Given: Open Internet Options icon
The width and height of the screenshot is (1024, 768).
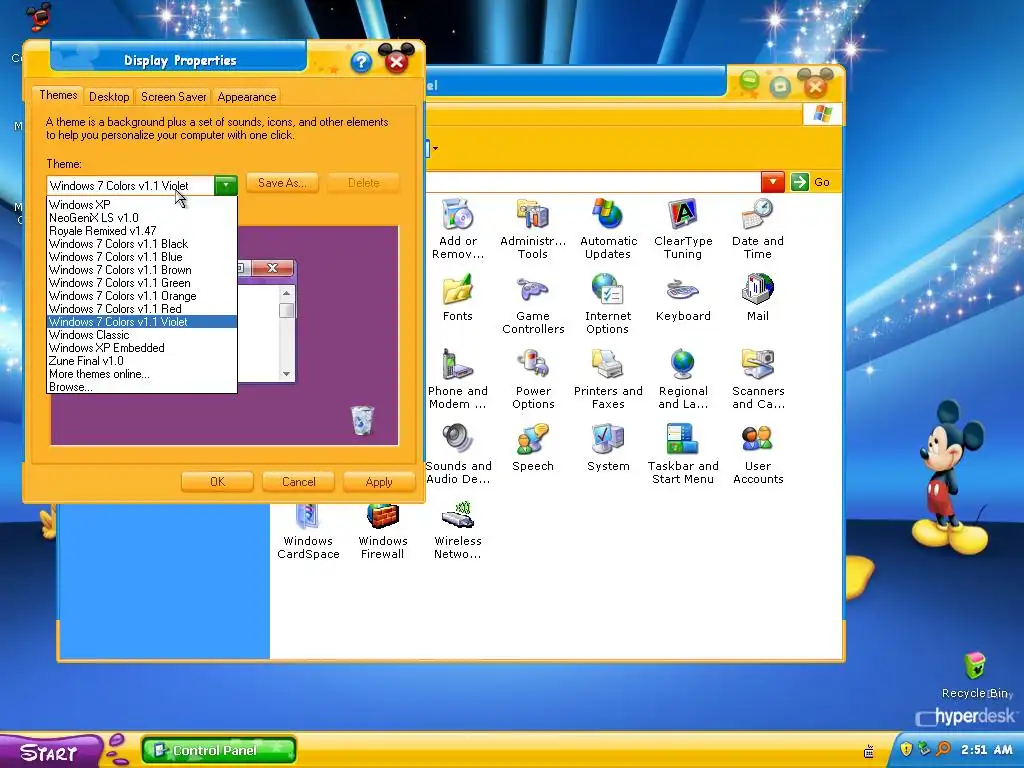Looking at the screenshot, I should (x=608, y=291).
